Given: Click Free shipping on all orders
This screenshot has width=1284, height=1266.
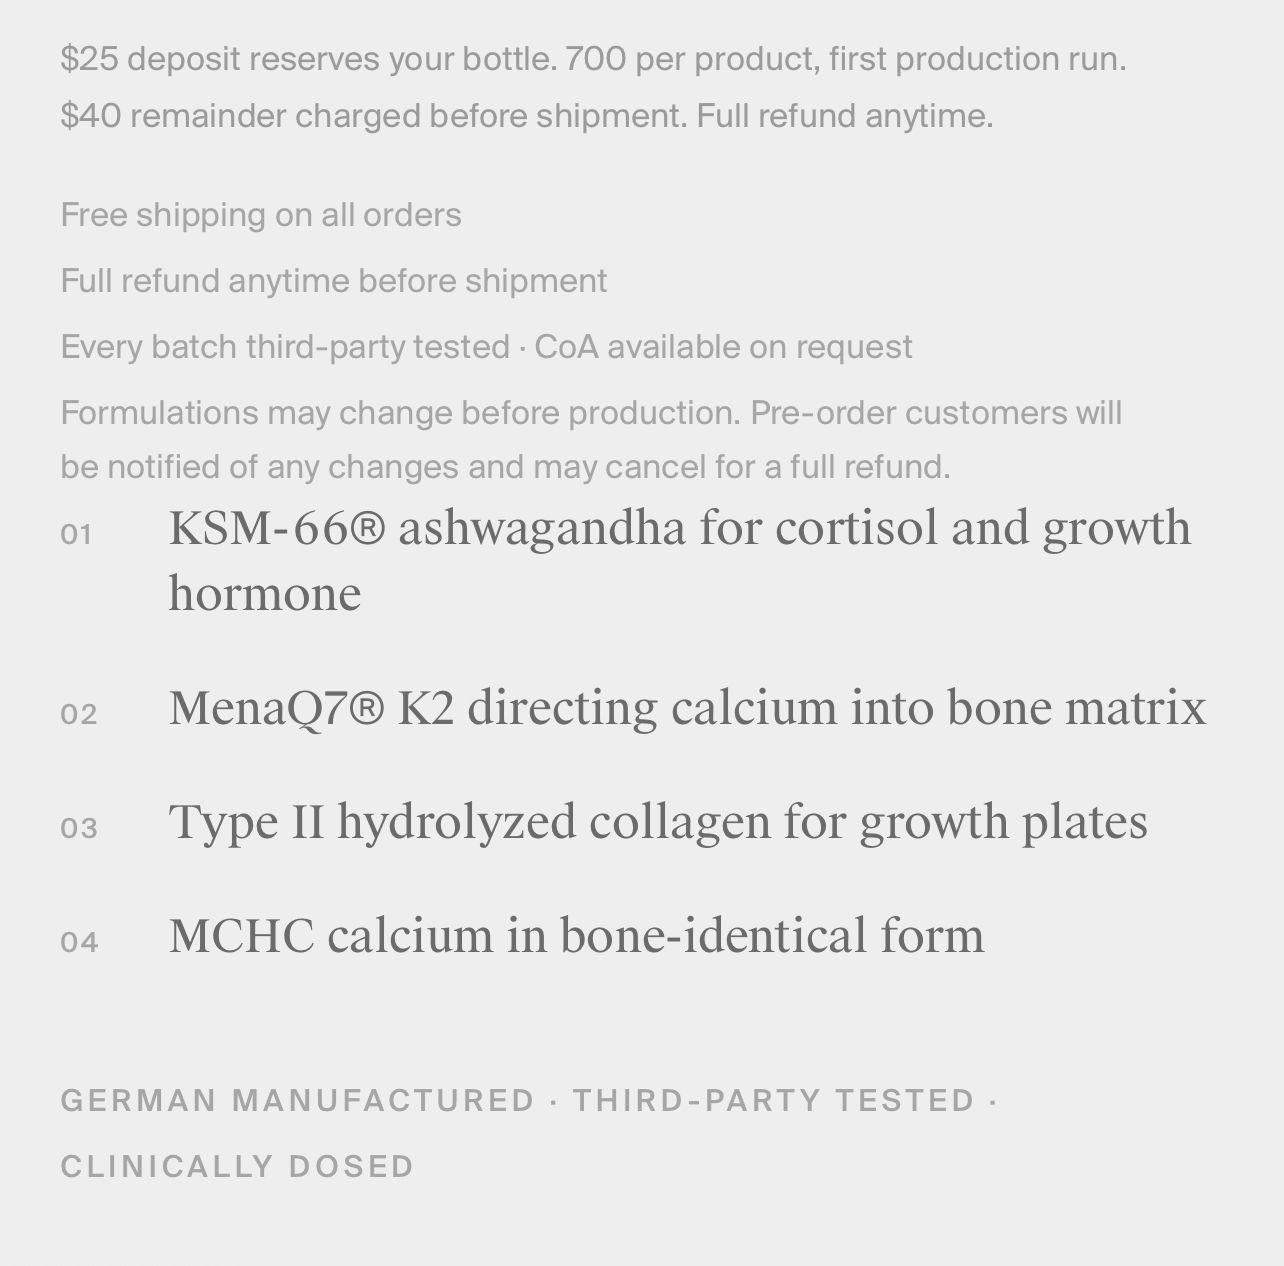Looking at the screenshot, I should (x=261, y=215).
